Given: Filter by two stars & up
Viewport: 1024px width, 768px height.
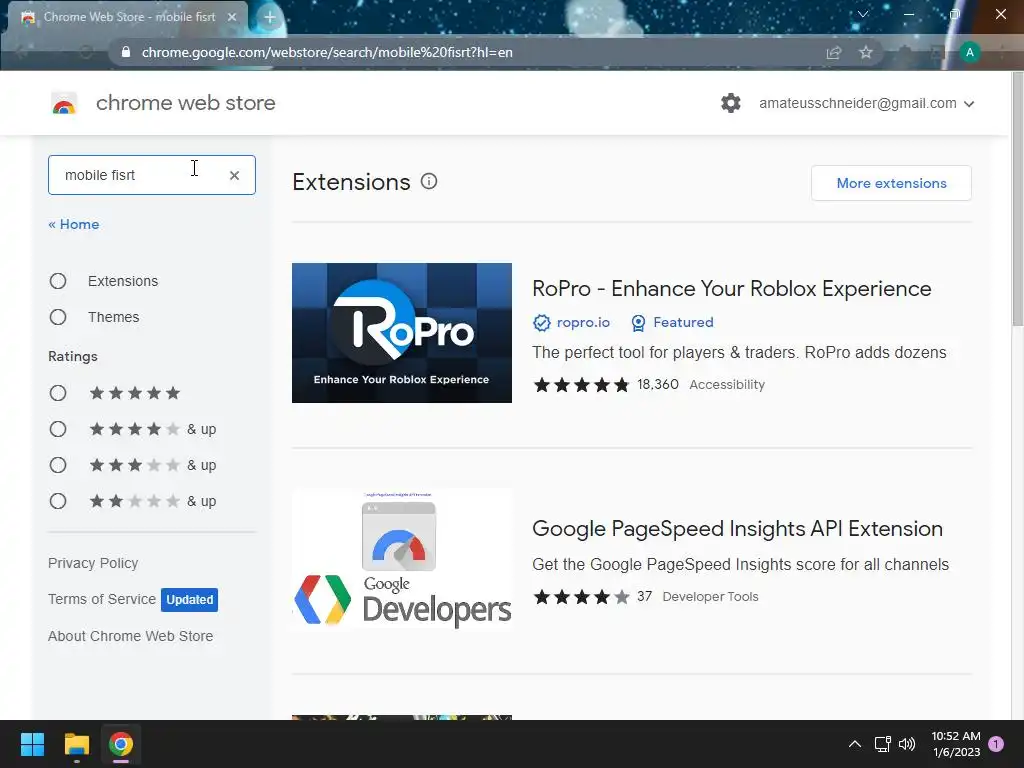Looking at the screenshot, I should pyautogui.click(x=58, y=501).
